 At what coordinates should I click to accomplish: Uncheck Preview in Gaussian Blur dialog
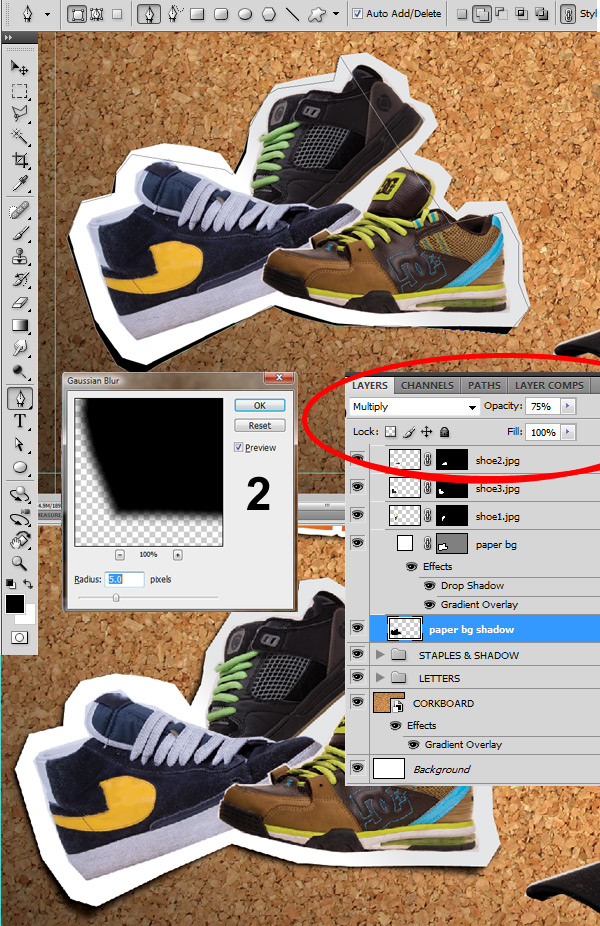(239, 448)
